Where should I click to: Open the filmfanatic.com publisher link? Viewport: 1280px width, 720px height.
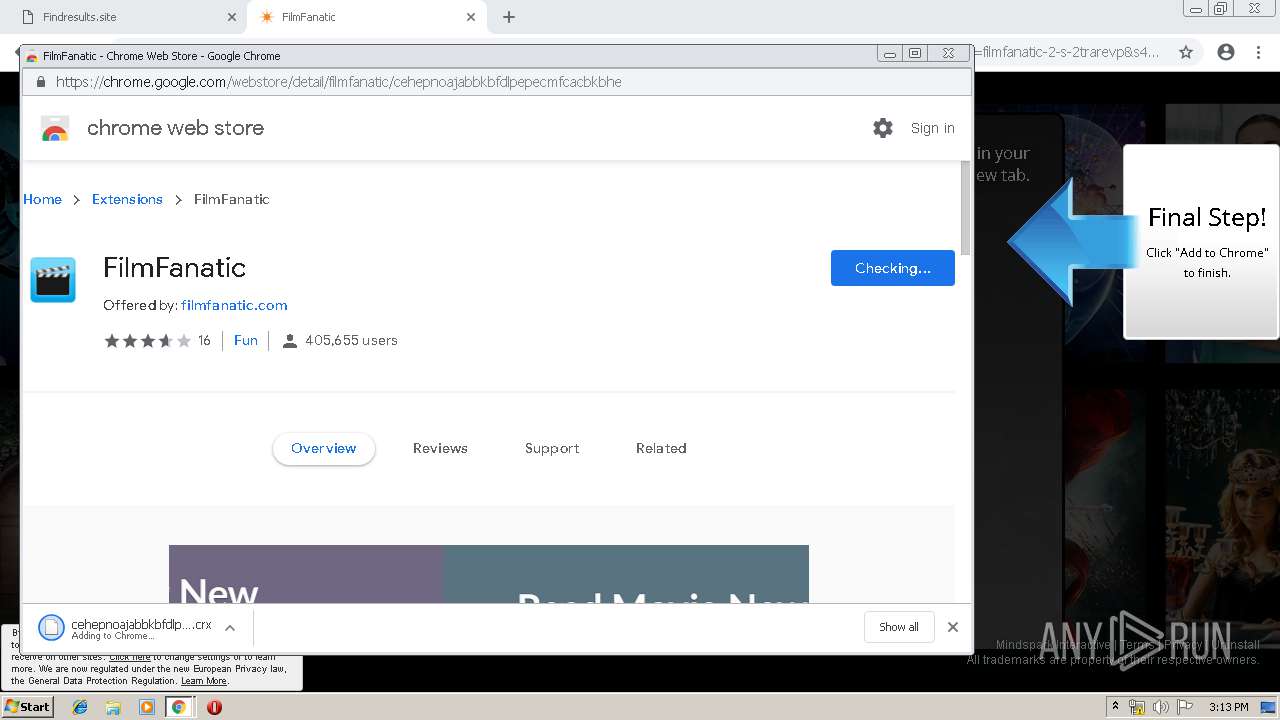pyautogui.click(x=234, y=305)
